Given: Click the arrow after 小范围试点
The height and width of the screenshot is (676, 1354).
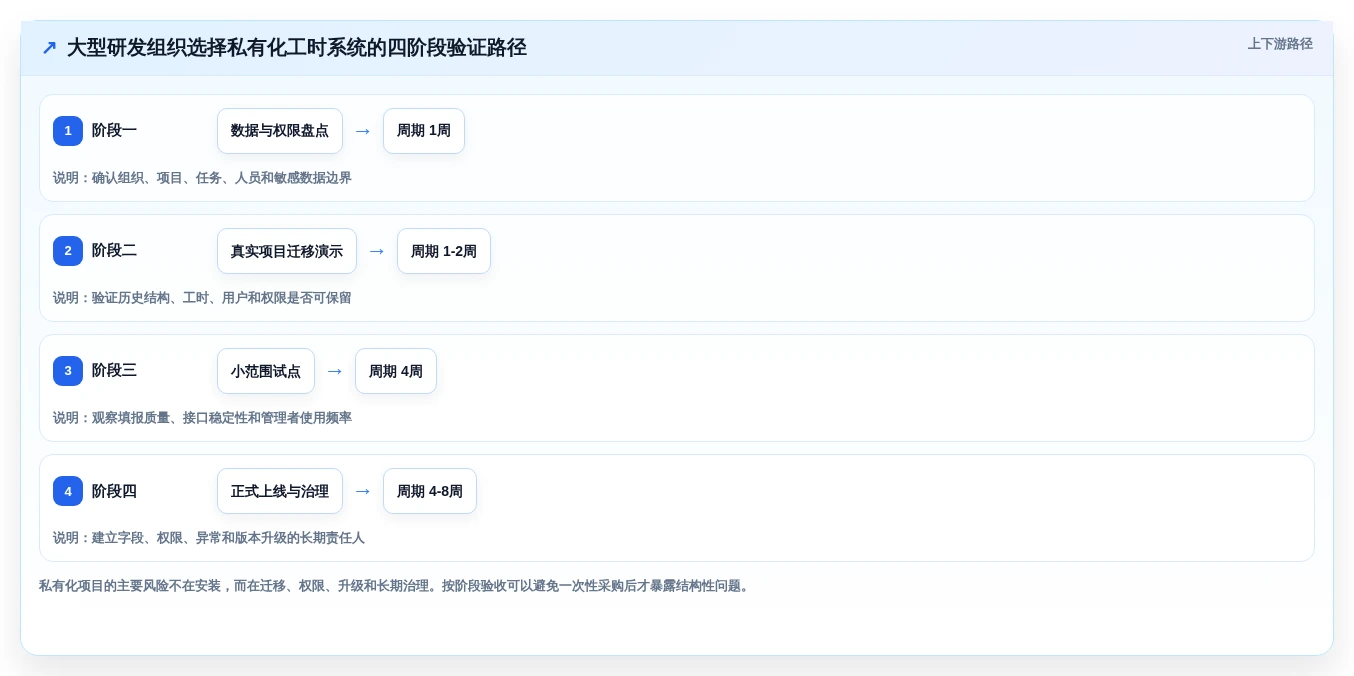Looking at the screenshot, I should [x=335, y=371].
